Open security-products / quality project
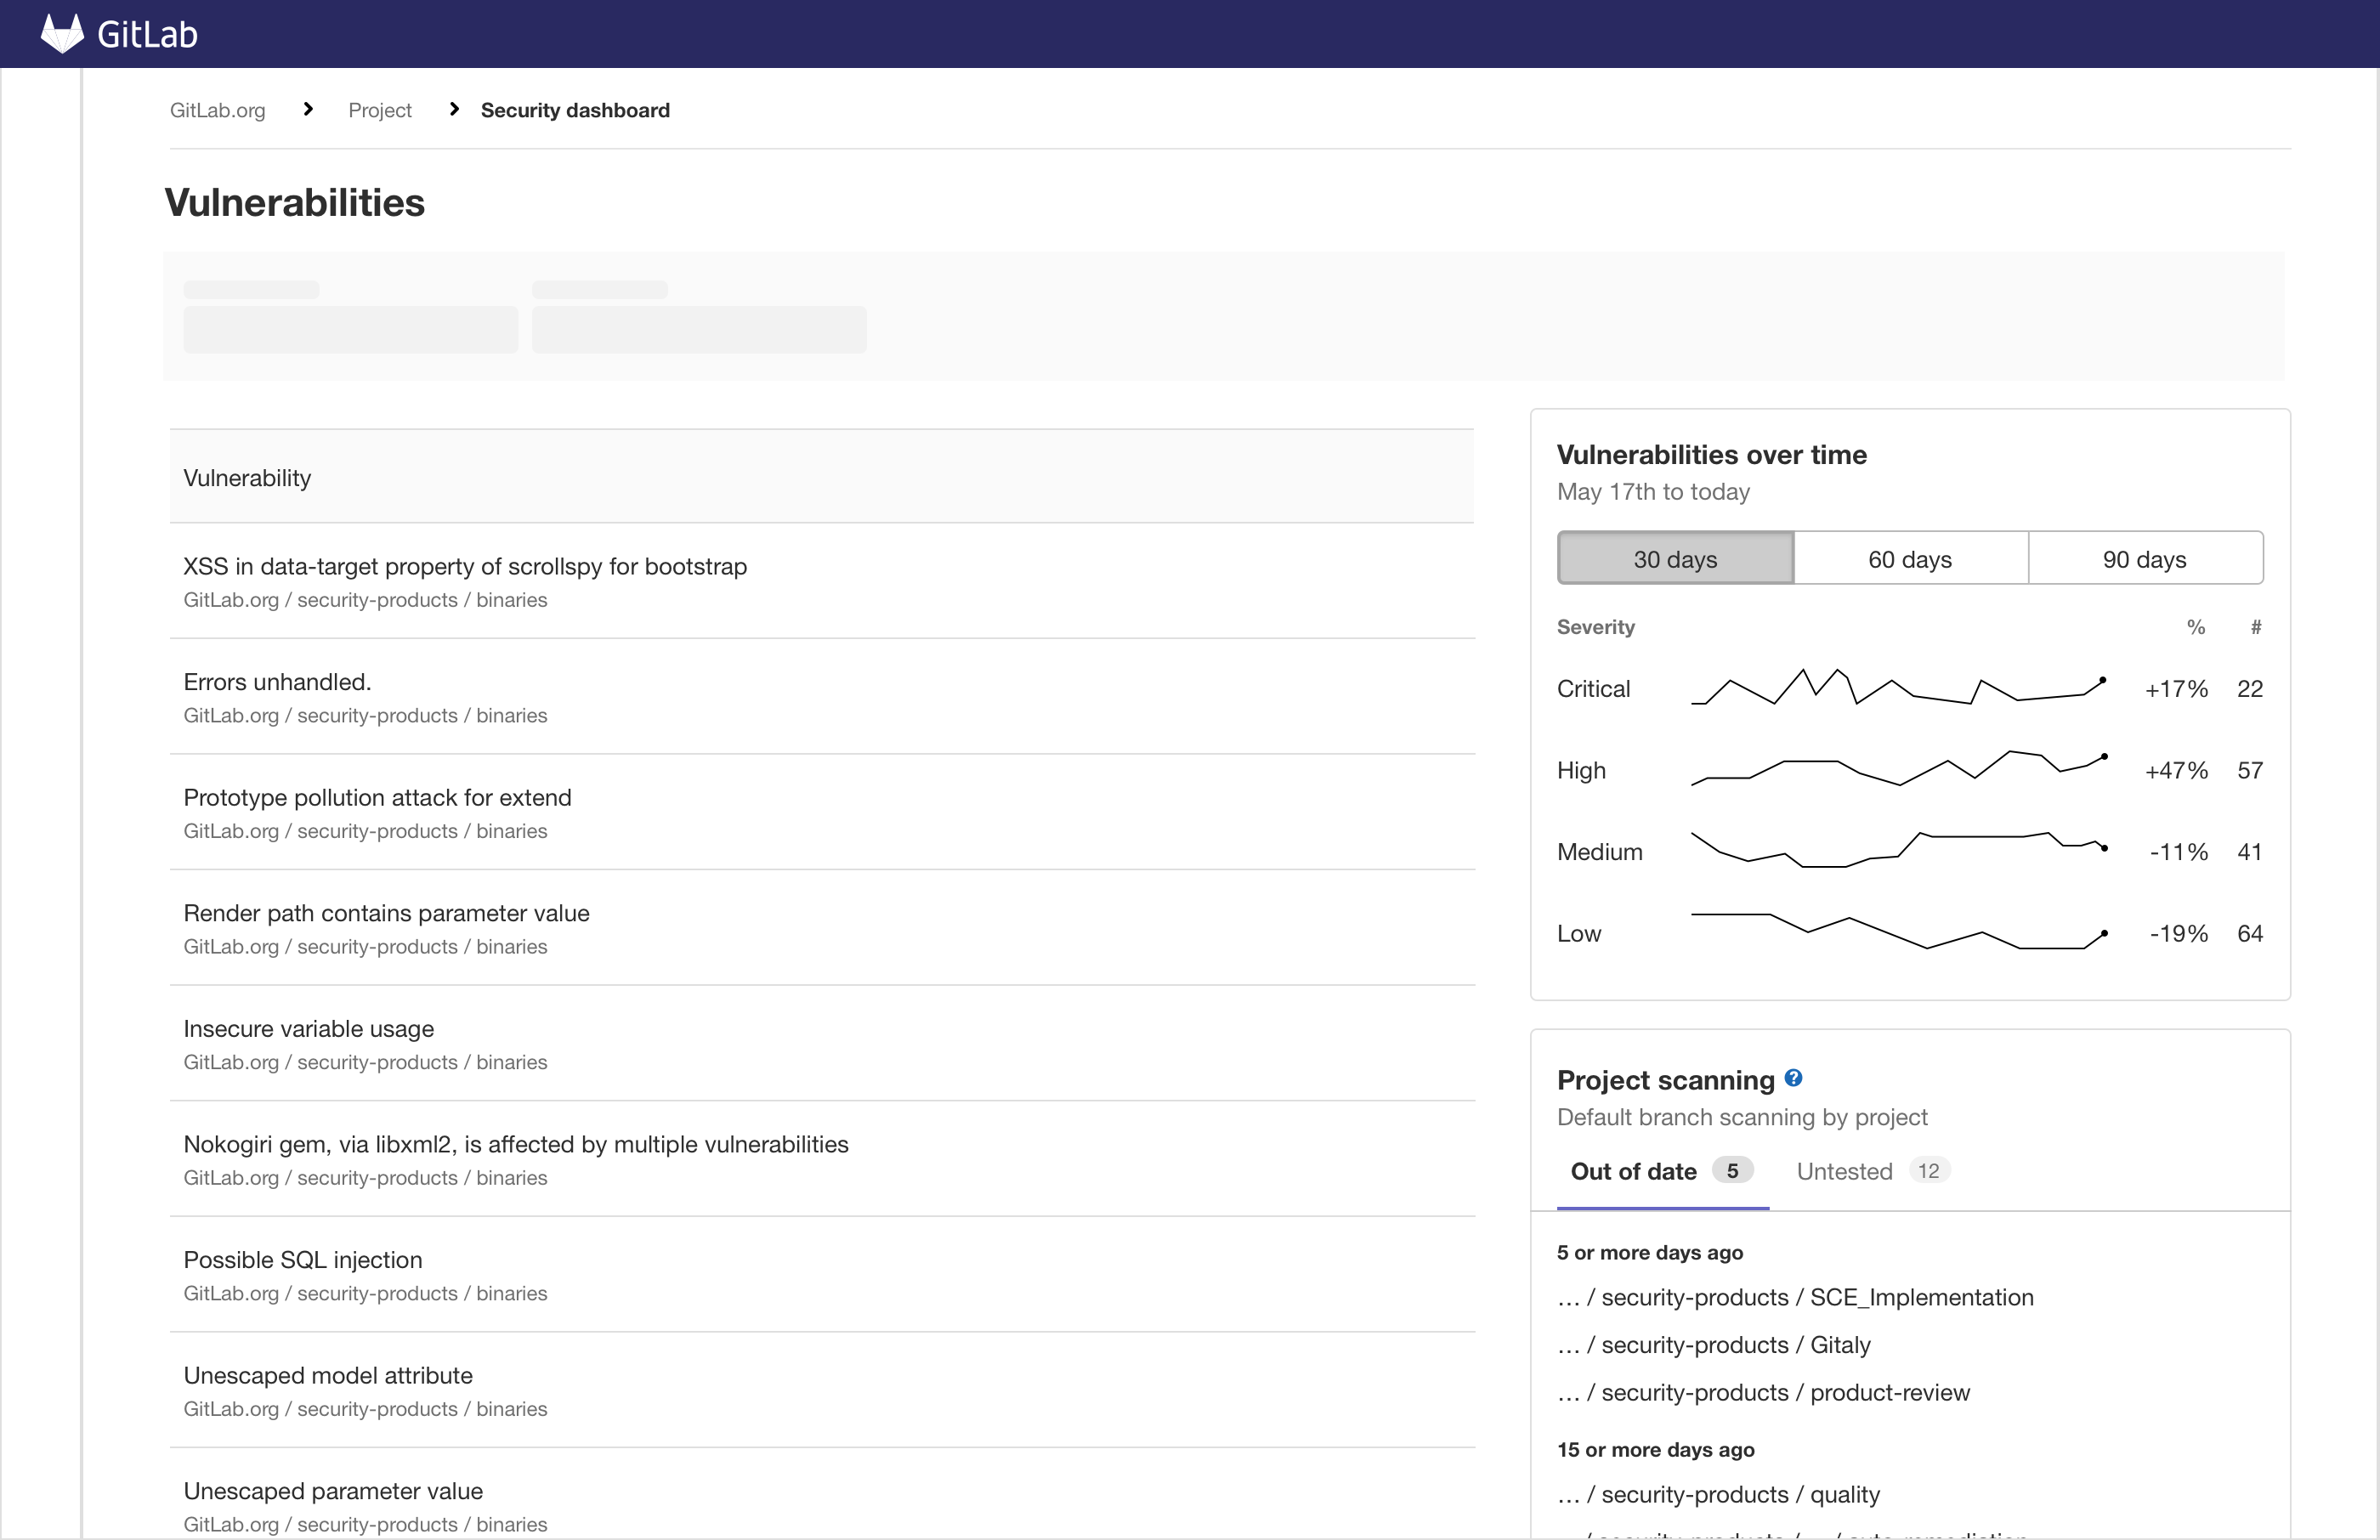The width and height of the screenshot is (2380, 1540). click(x=1718, y=1495)
